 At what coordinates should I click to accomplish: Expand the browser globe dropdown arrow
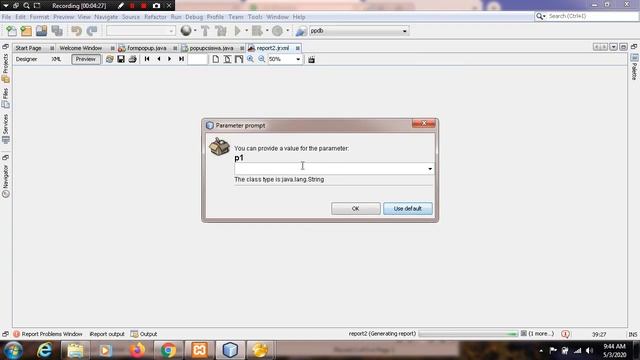pos(195,31)
